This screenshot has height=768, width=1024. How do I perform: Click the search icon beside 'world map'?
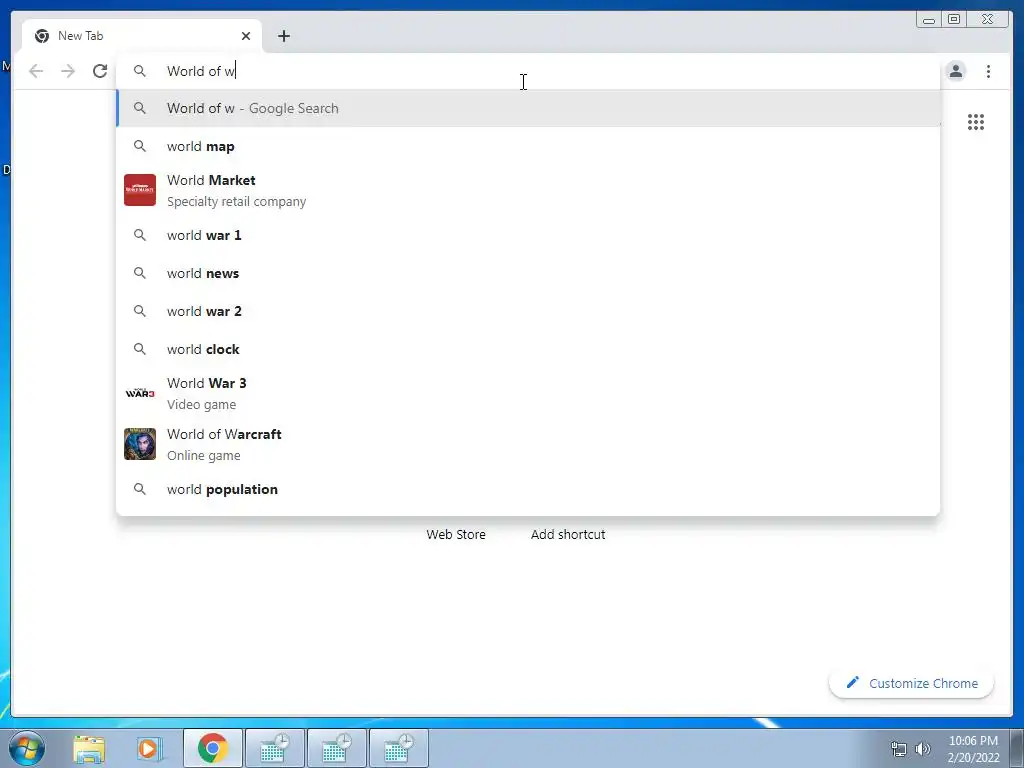click(140, 146)
